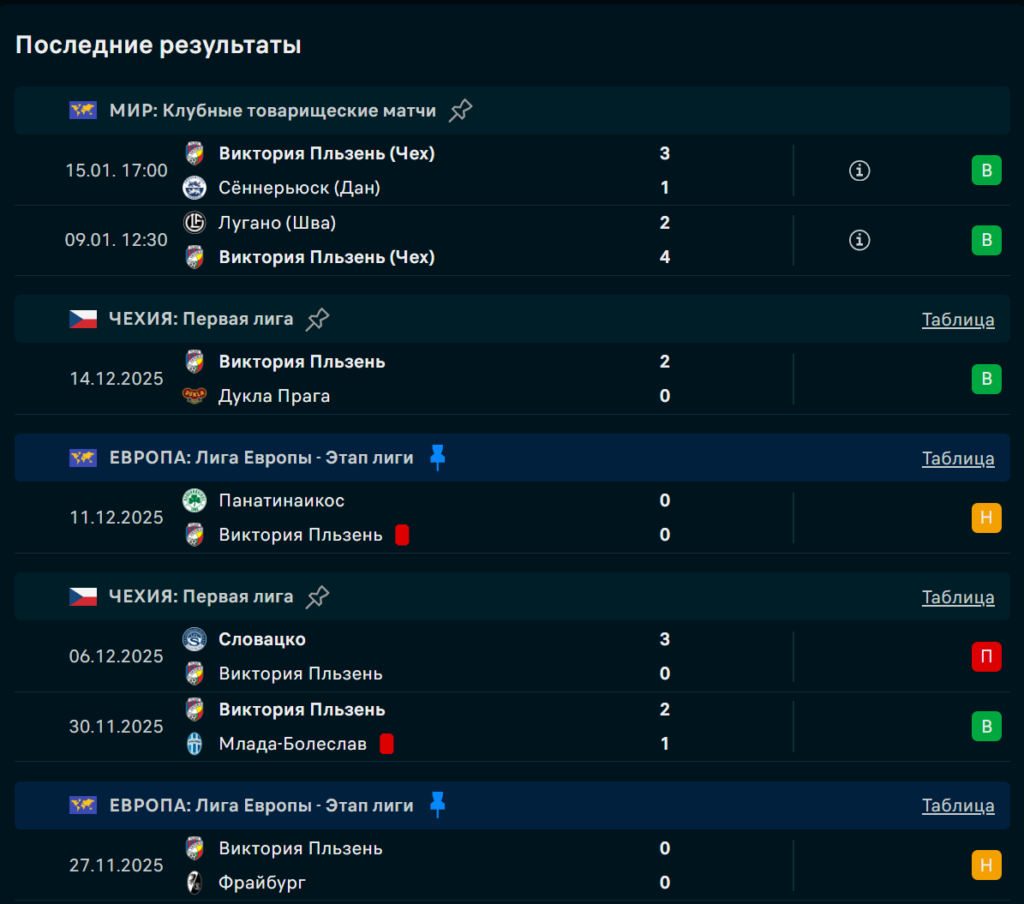
Task: Open the МИР club friendlies league title
Action: (x=272, y=111)
